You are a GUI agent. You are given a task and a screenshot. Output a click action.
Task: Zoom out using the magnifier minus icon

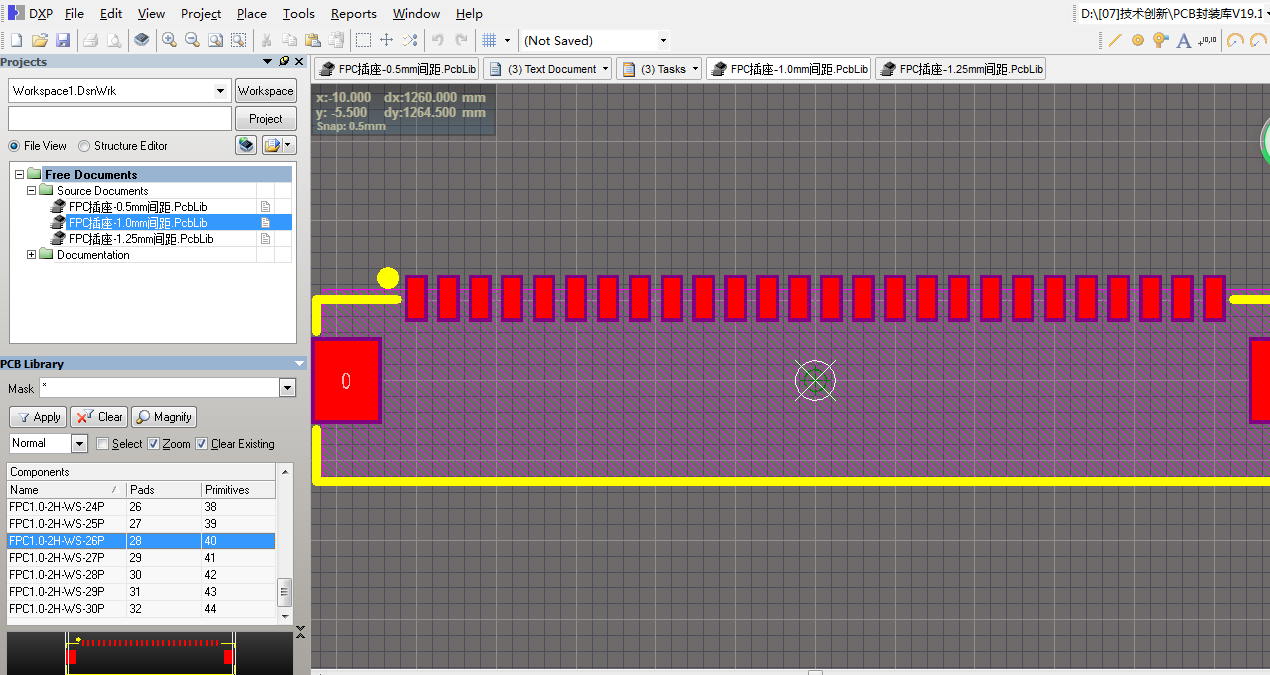(x=192, y=40)
